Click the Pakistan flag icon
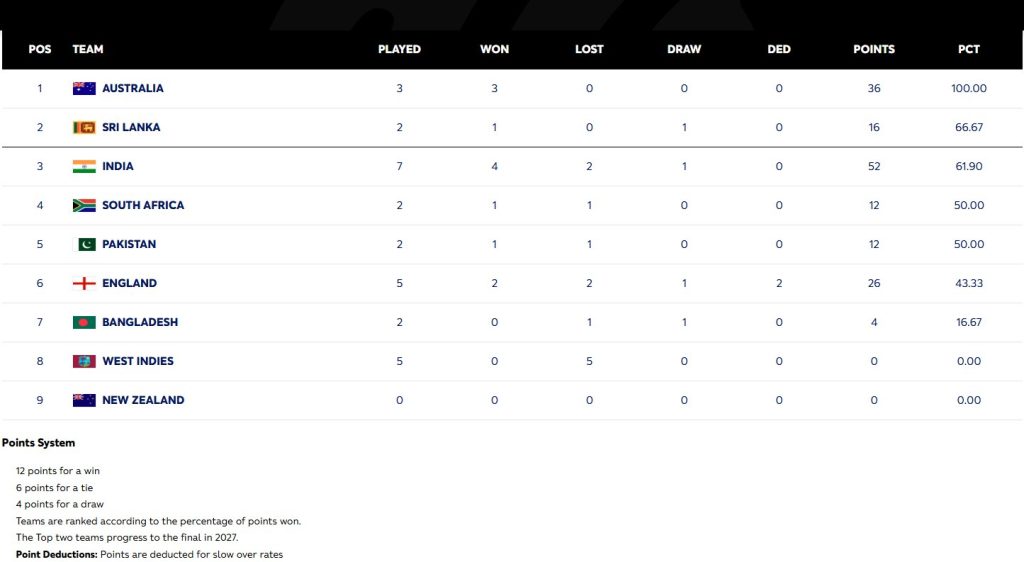Viewport: 1024px width, 562px height. tap(86, 244)
